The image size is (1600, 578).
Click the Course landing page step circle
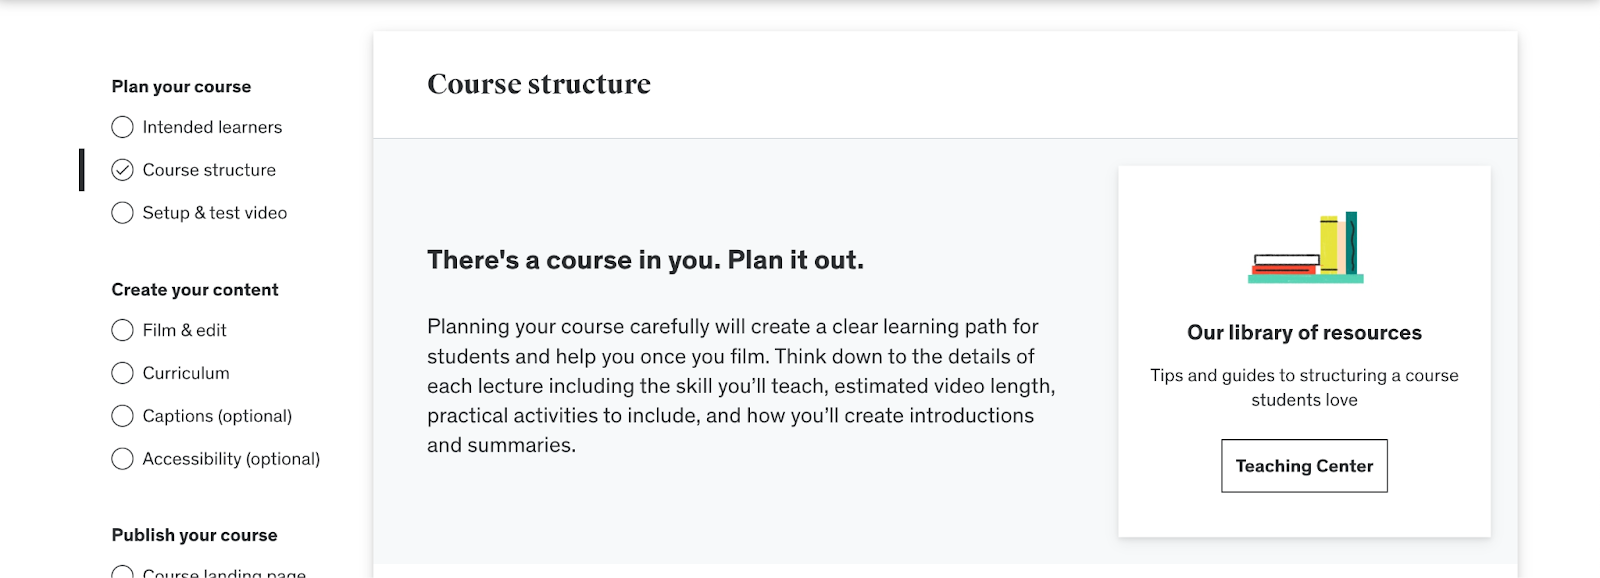click(x=122, y=573)
